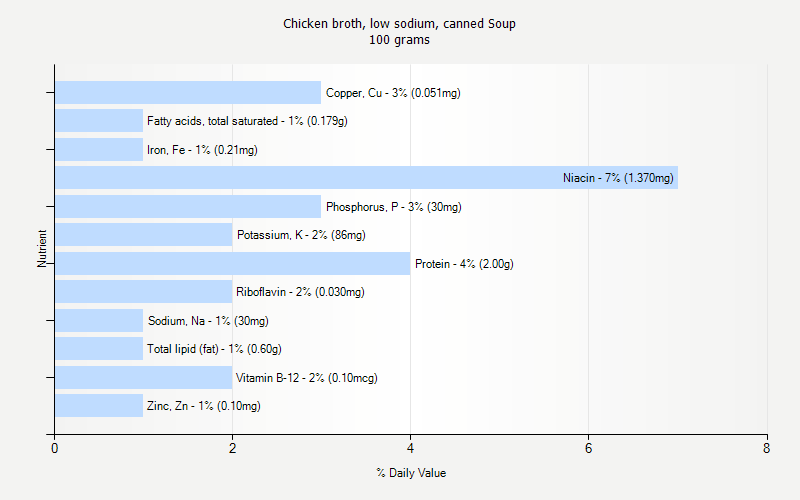The width and height of the screenshot is (800, 500).
Task: Click the Iron, Fe bar
Action: tap(99, 150)
